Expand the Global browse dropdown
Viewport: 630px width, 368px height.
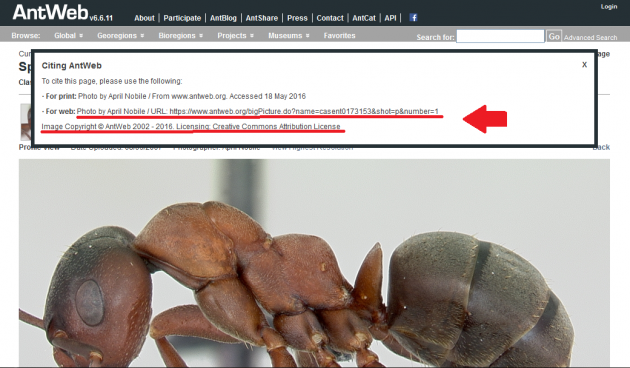[68, 35]
